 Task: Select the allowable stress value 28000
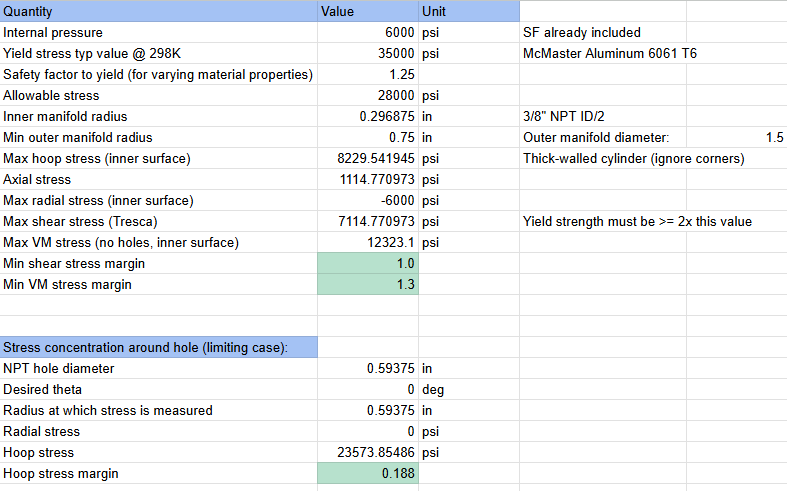click(367, 95)
